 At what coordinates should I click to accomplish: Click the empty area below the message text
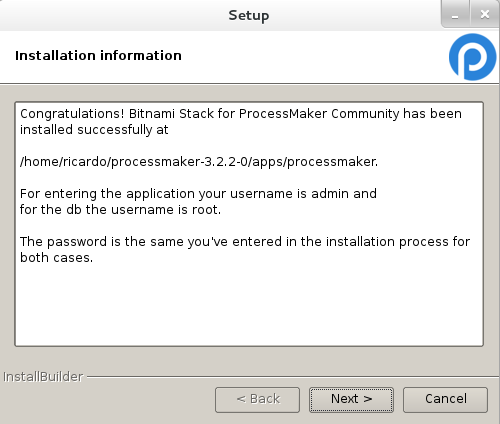pyautogui.click(x=249, y=305)
